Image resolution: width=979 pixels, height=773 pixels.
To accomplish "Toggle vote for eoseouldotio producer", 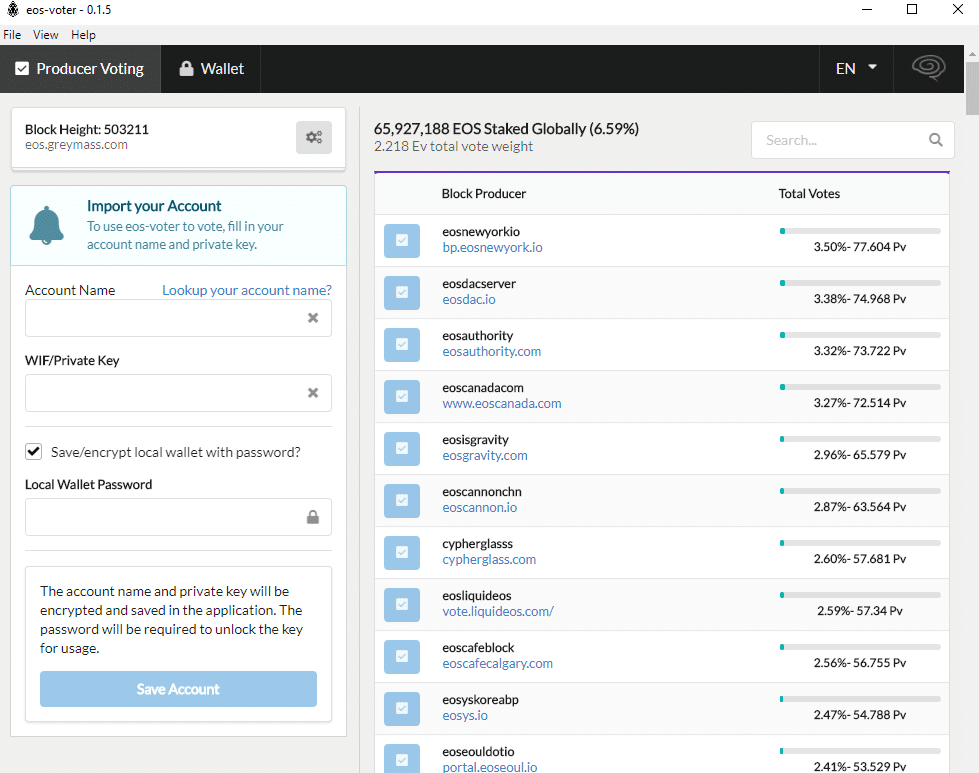I will (401, 759).
